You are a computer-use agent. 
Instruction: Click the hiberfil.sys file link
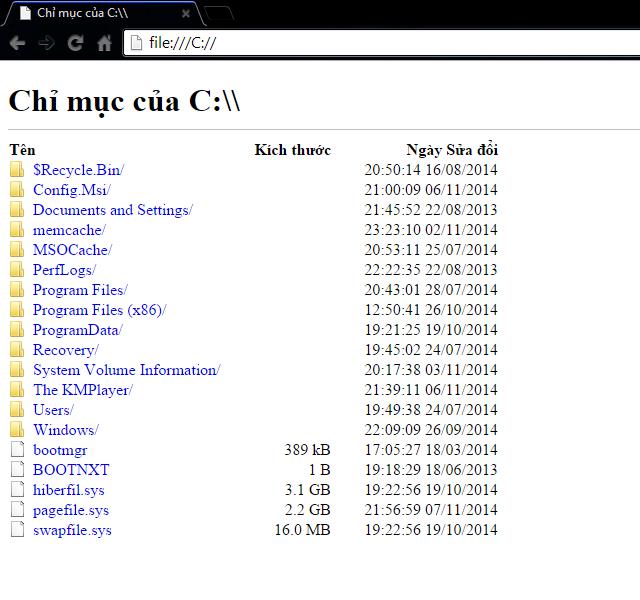point(68,490)
